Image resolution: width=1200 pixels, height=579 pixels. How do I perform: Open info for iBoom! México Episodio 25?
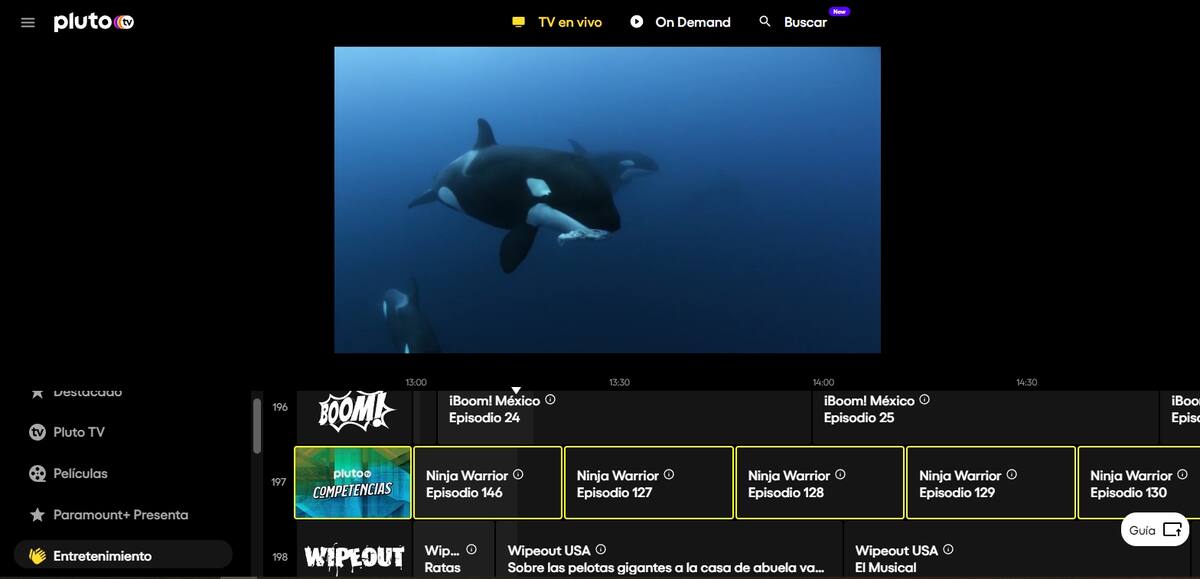coord(925,400)
